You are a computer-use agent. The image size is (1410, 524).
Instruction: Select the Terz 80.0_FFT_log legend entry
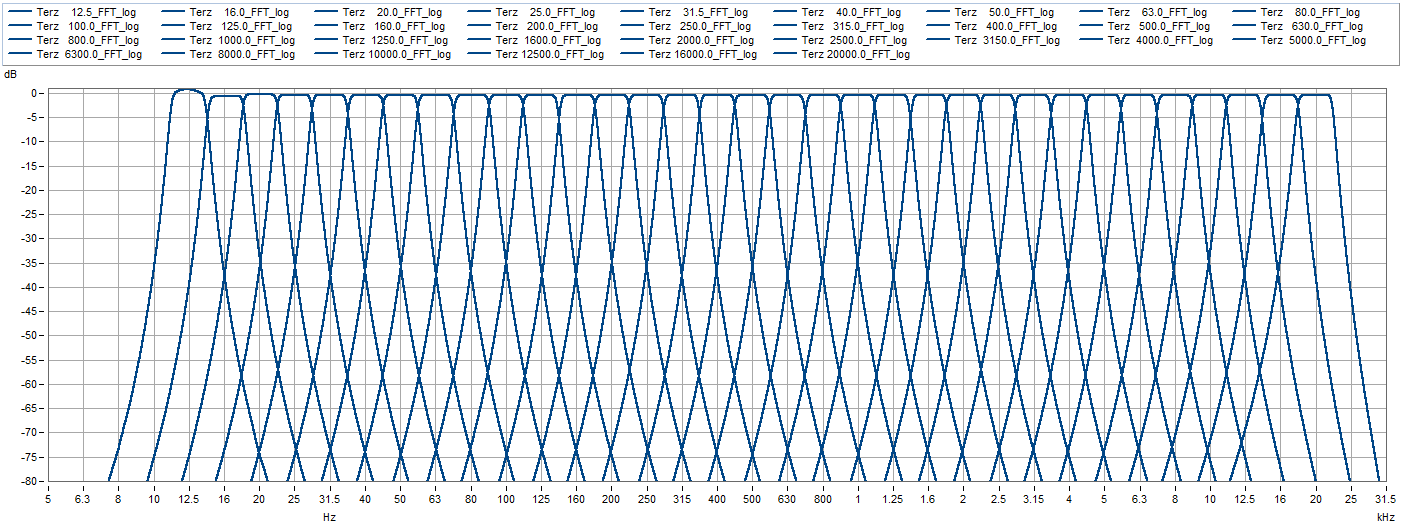coord(1313,13)
